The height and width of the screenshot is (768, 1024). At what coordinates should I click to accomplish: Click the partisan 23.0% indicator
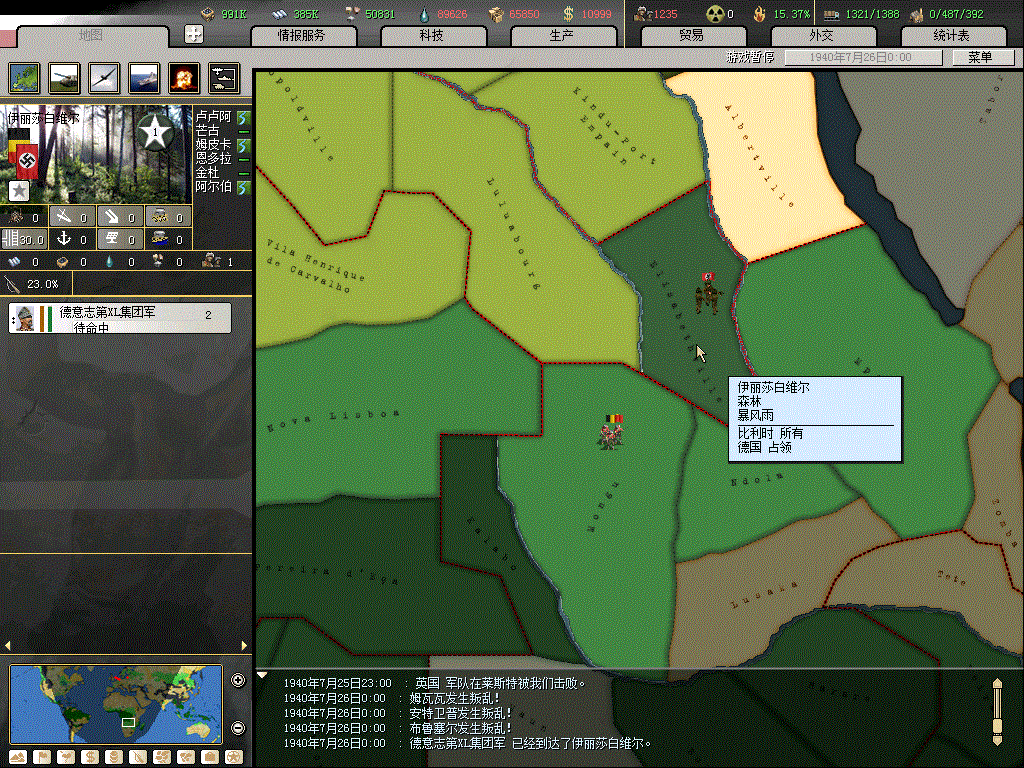coord(36,284)
